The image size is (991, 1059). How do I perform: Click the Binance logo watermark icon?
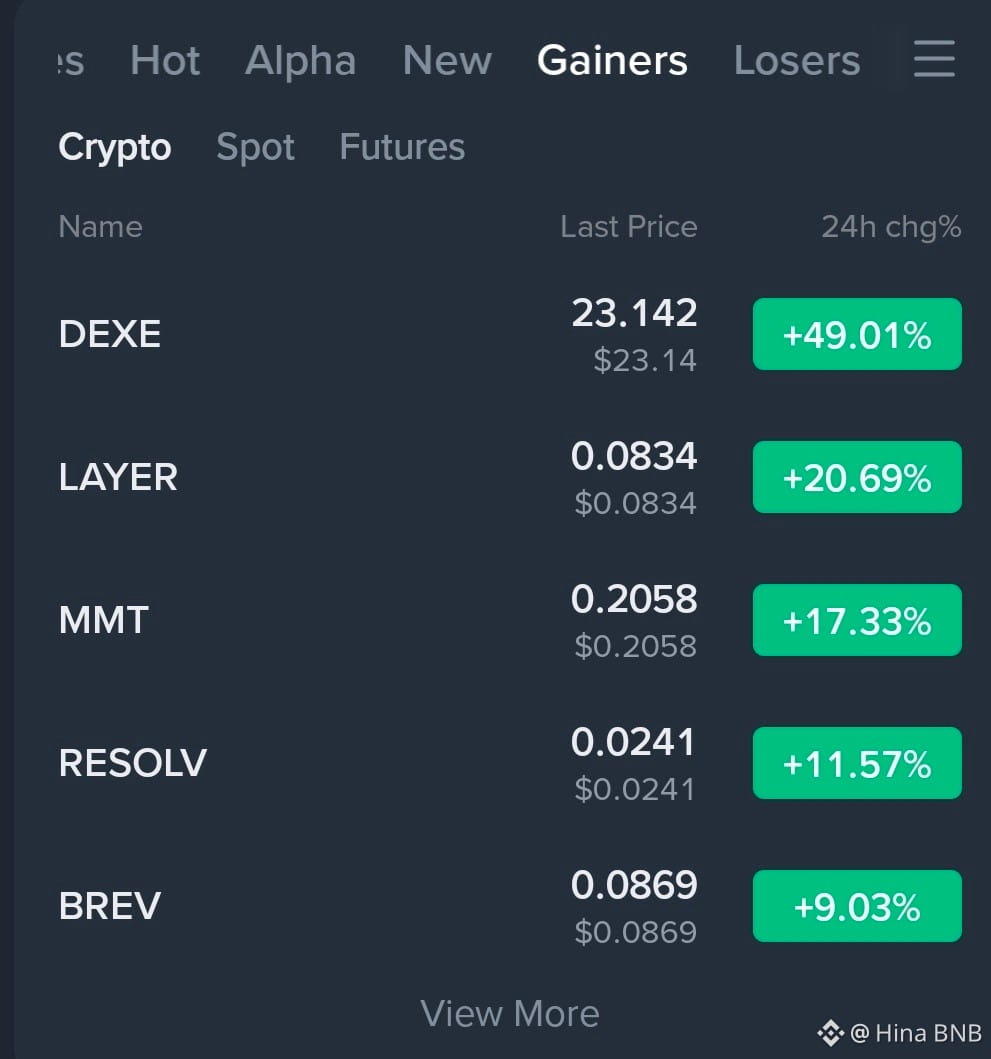click(830, 1033)
